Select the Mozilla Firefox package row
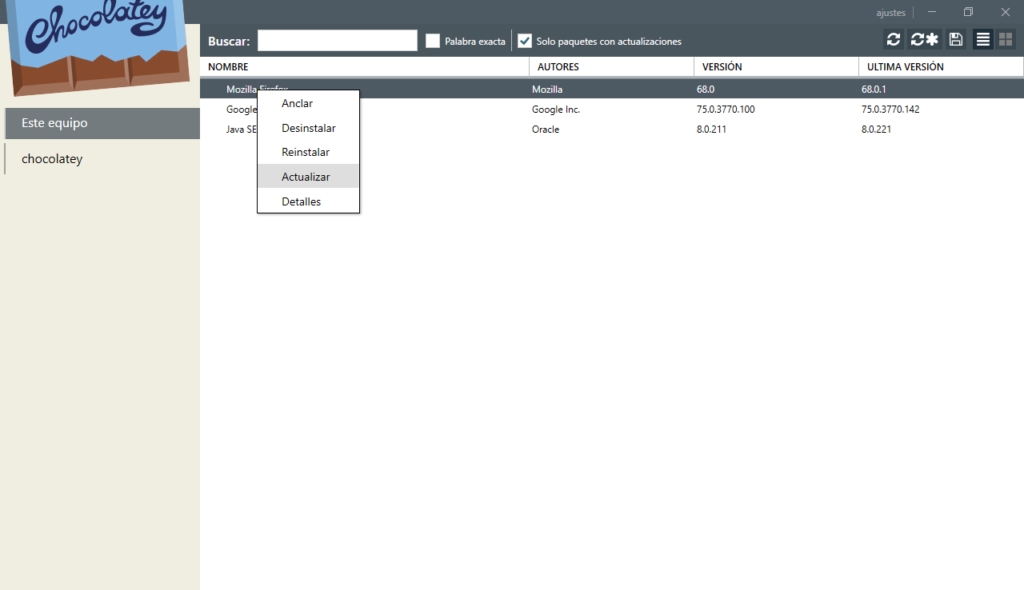 click(612, 89)
